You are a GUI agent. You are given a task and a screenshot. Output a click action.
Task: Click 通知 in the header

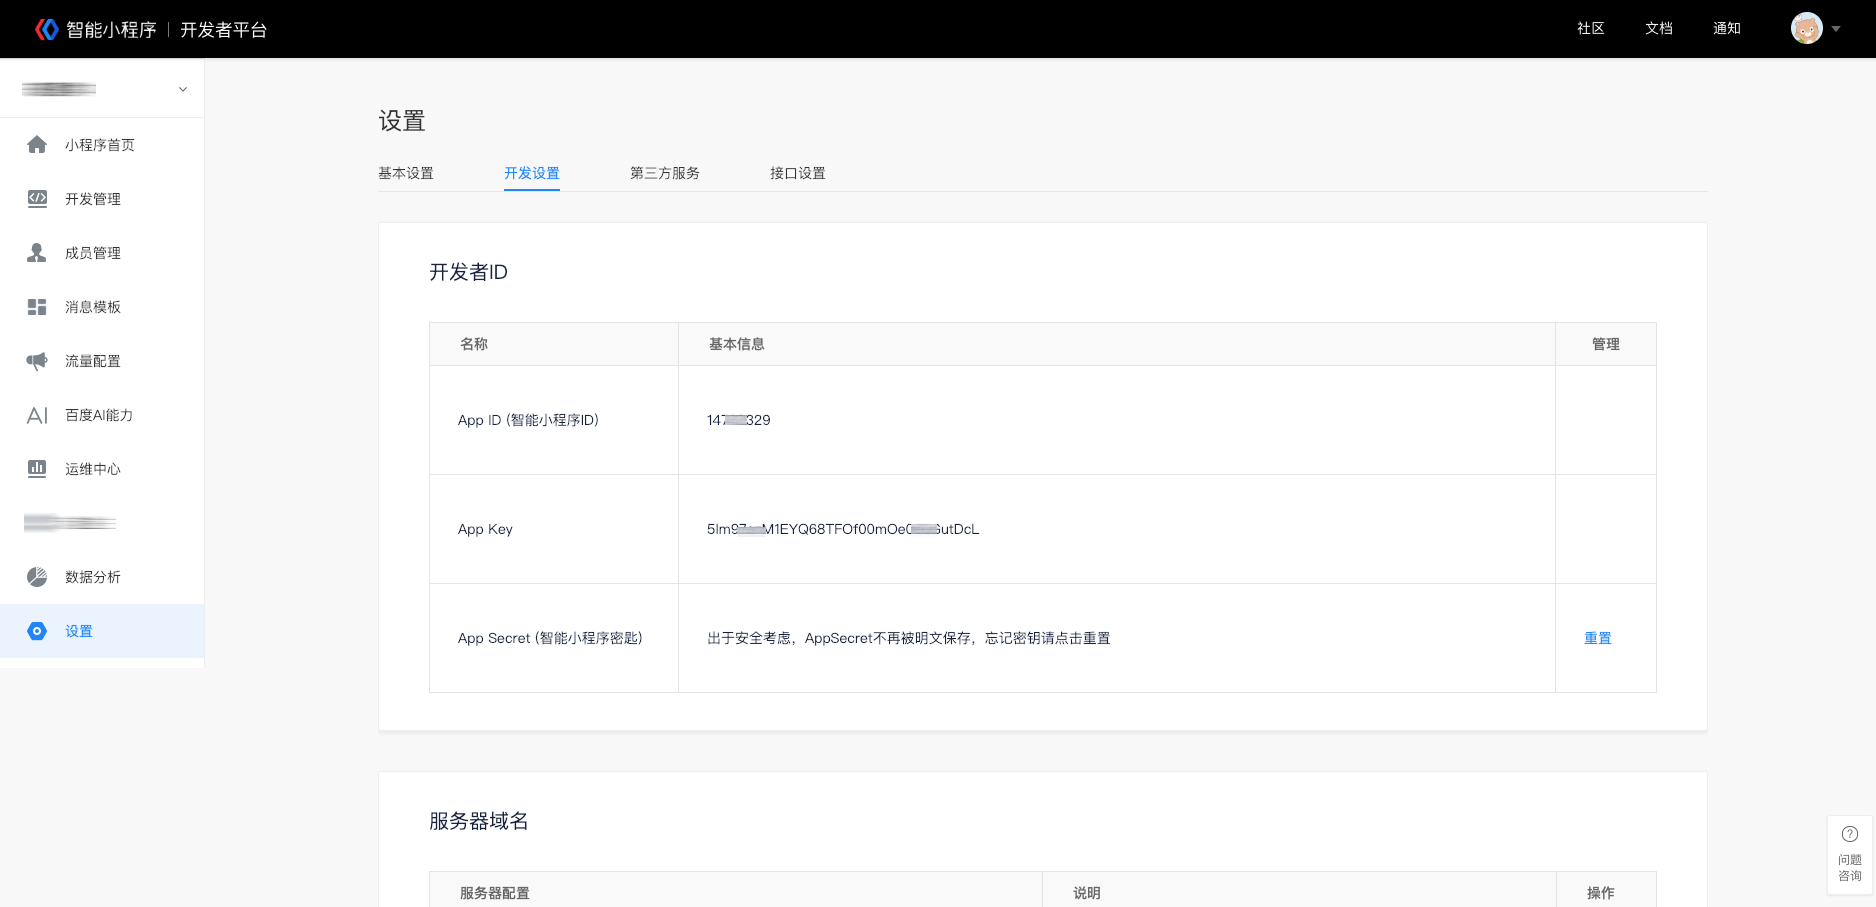pyautogui.click(x=1726, y=28)
